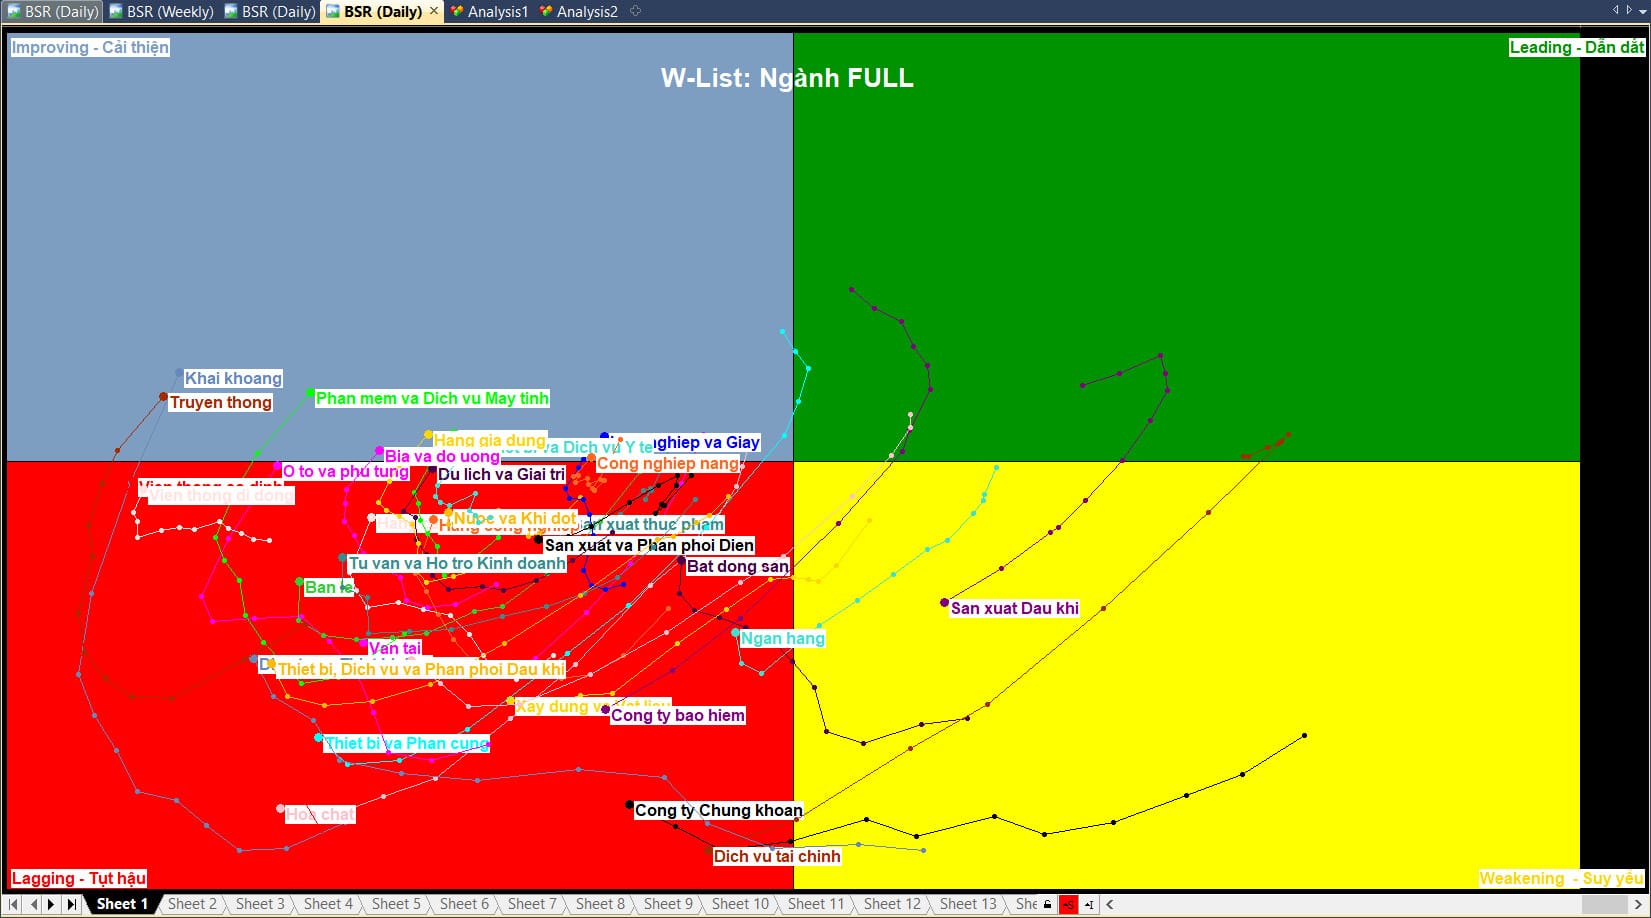
Task: Select 'Phan mem va Dich vu May tinh' label
Action: click(432, 398)
